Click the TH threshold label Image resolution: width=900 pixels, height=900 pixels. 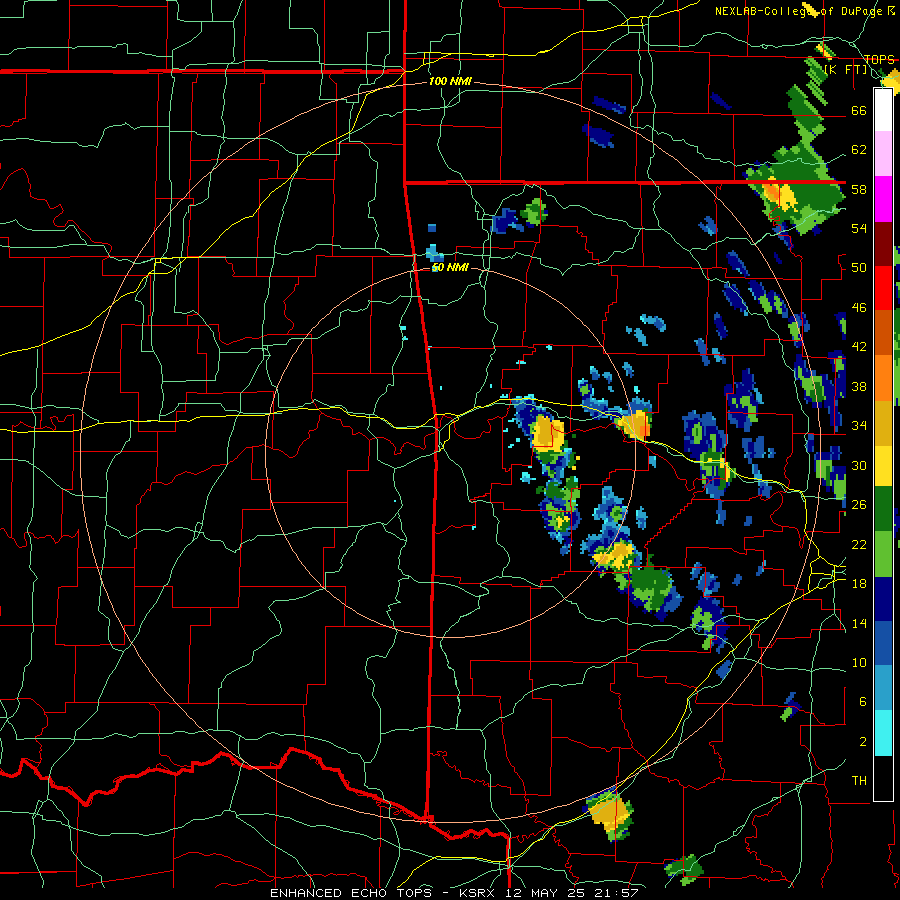859,780
